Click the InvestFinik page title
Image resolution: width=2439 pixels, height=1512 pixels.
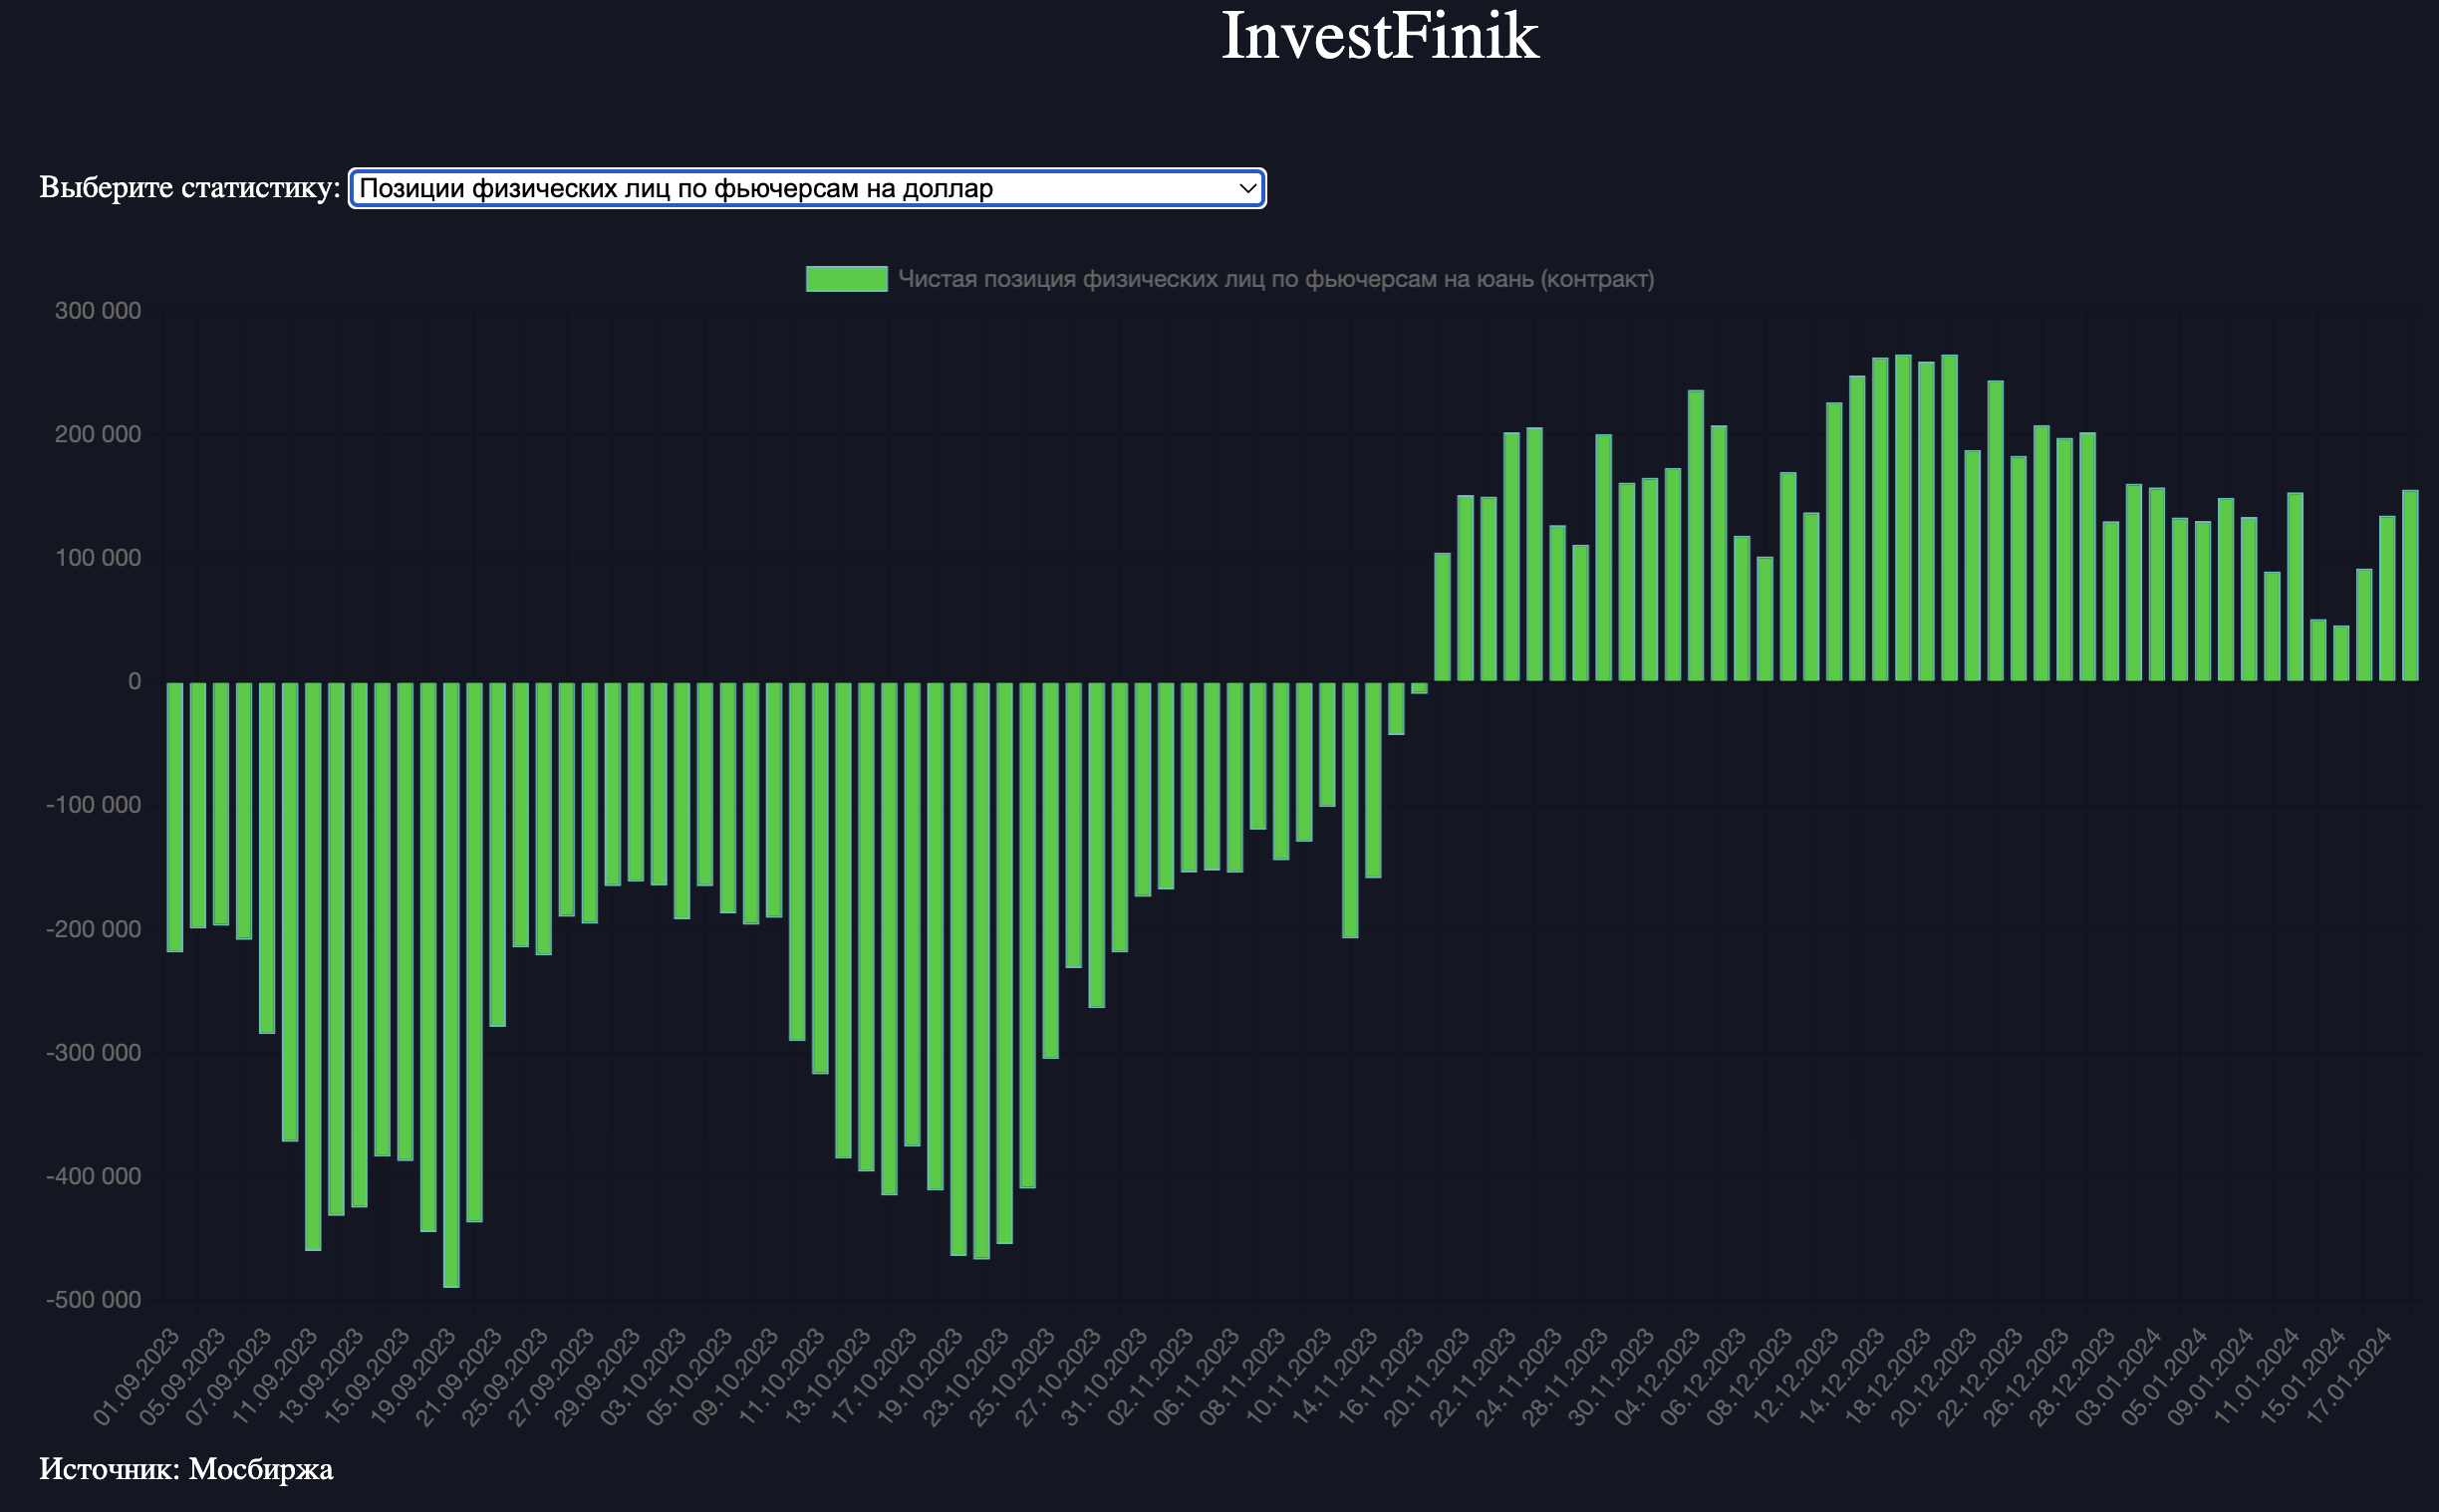[x=1379, y=36]
